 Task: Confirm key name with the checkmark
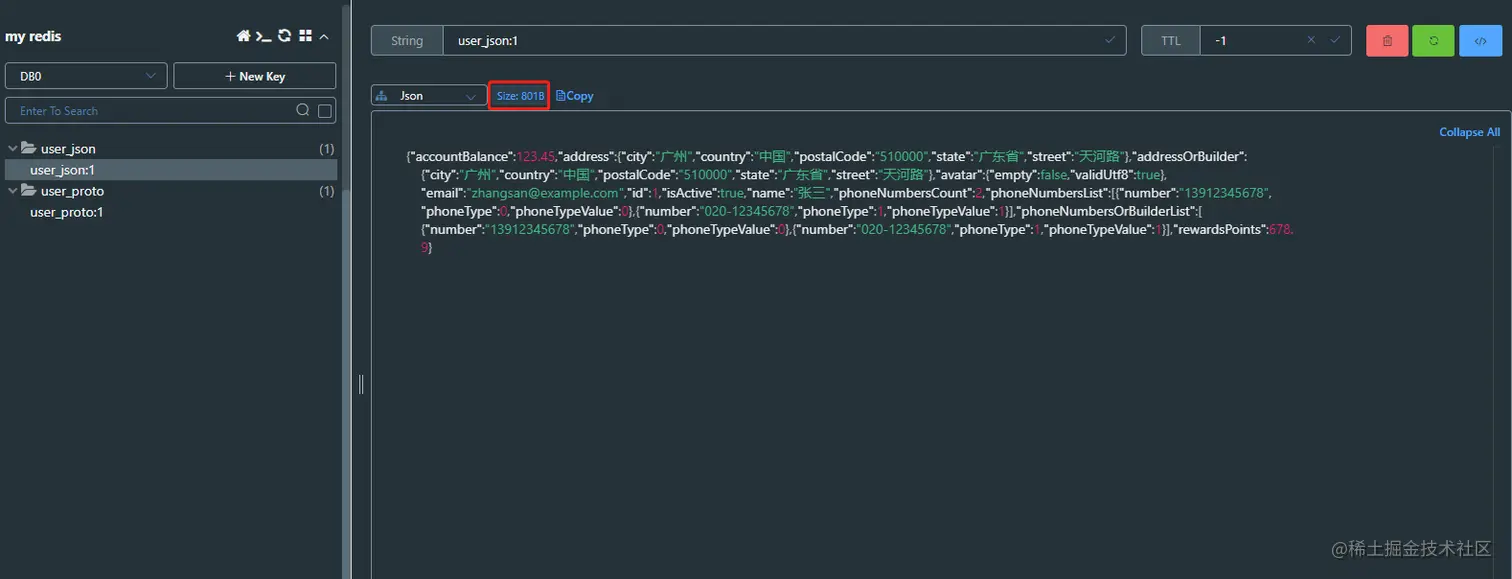pos(1110,40)
